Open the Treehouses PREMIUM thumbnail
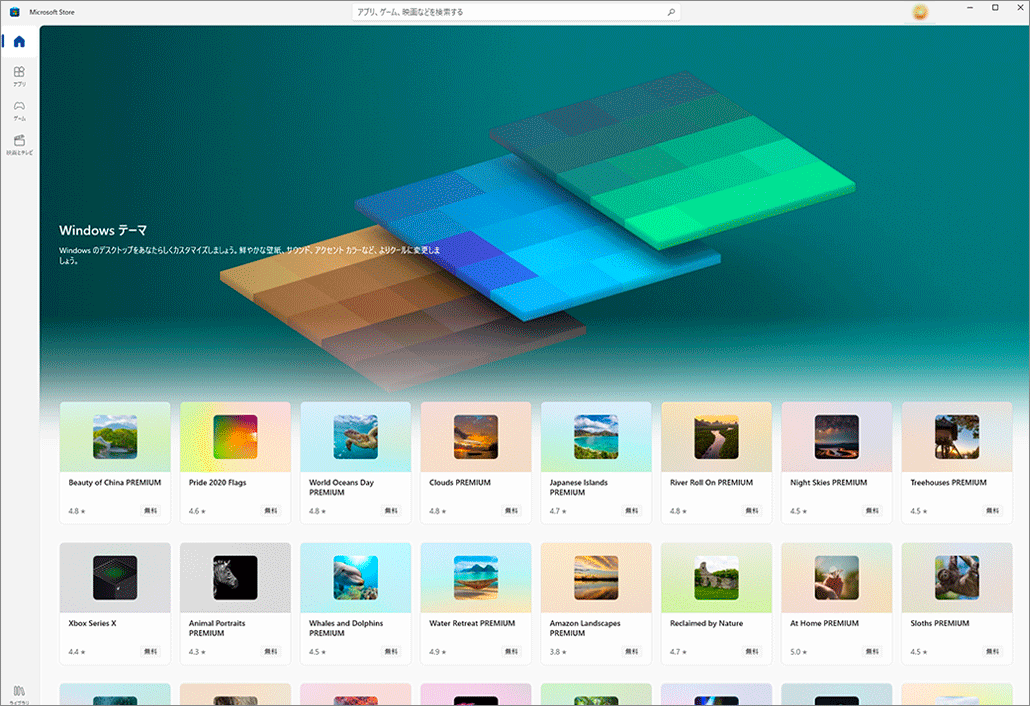The height and width of the screenshot is (706, 1030). click(956, 437)
